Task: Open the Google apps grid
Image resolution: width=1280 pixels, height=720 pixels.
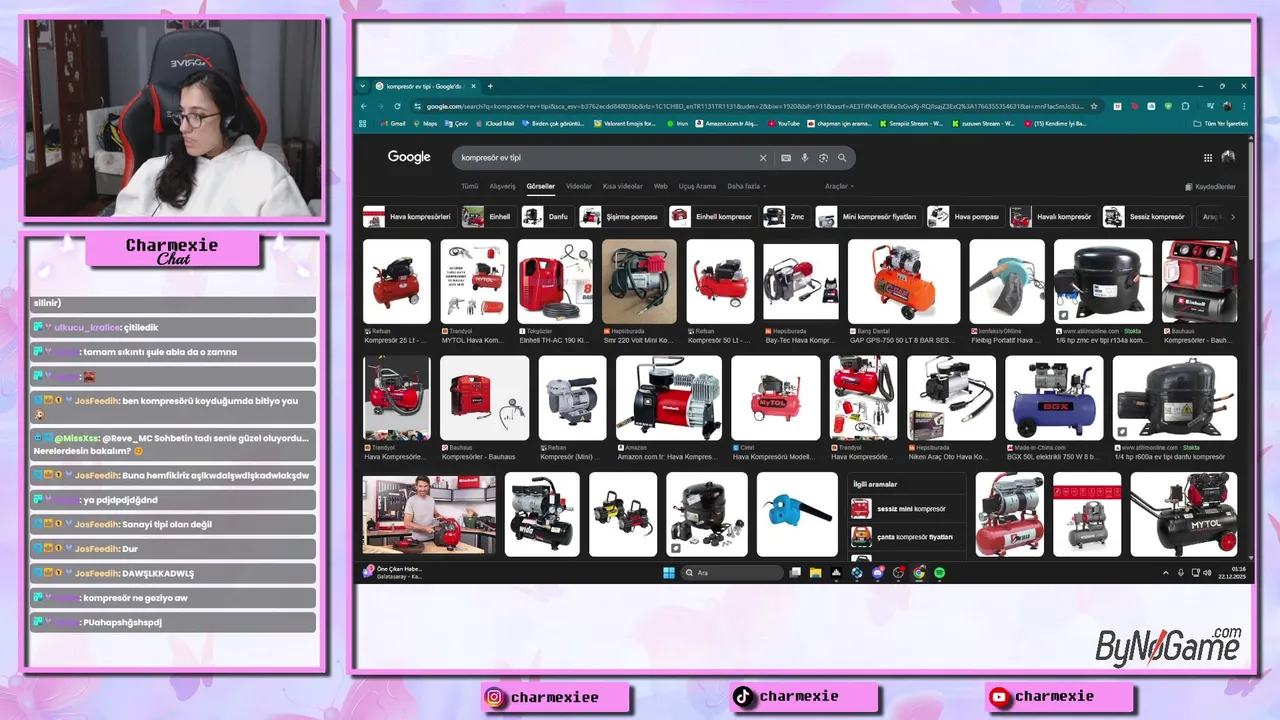Action: 1208,157
